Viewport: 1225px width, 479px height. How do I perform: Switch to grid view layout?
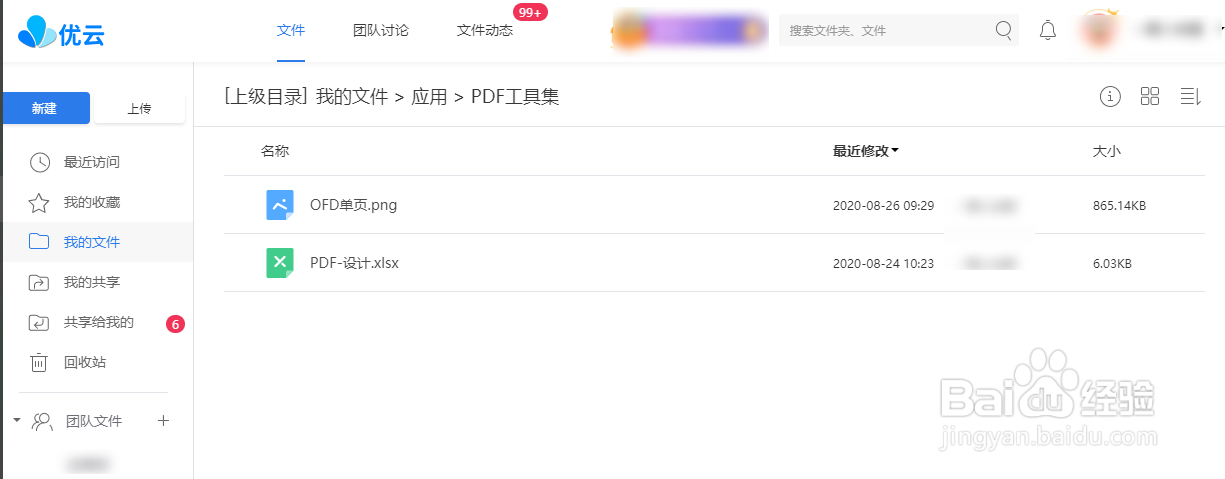(1150, 96)
